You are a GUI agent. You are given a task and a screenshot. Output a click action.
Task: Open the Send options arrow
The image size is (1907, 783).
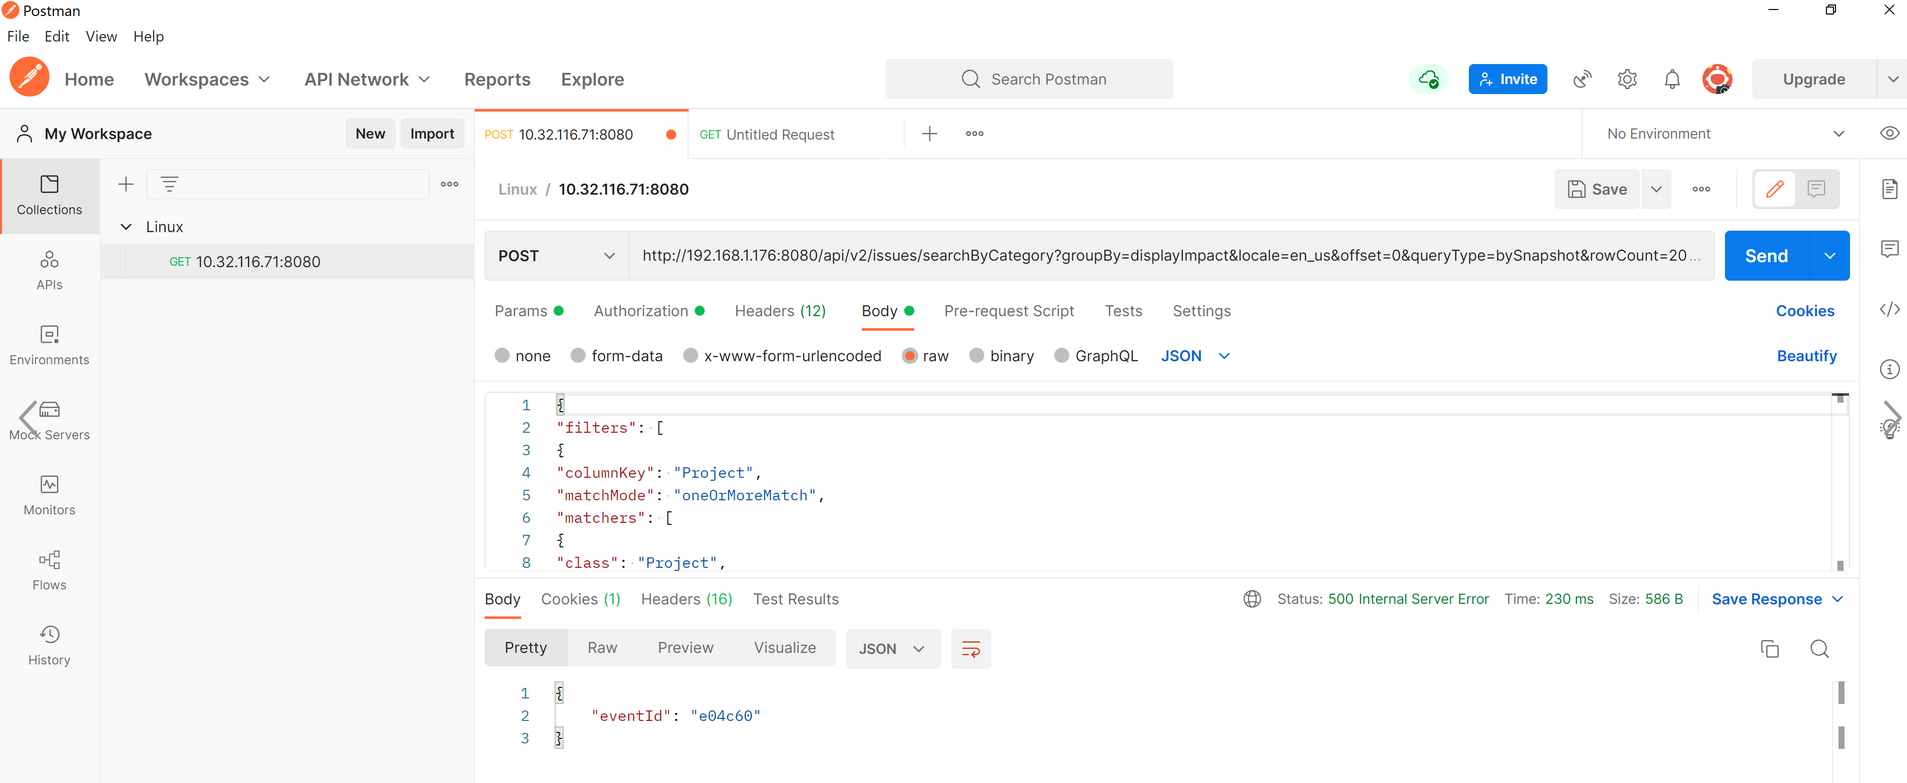[1829, 256]
